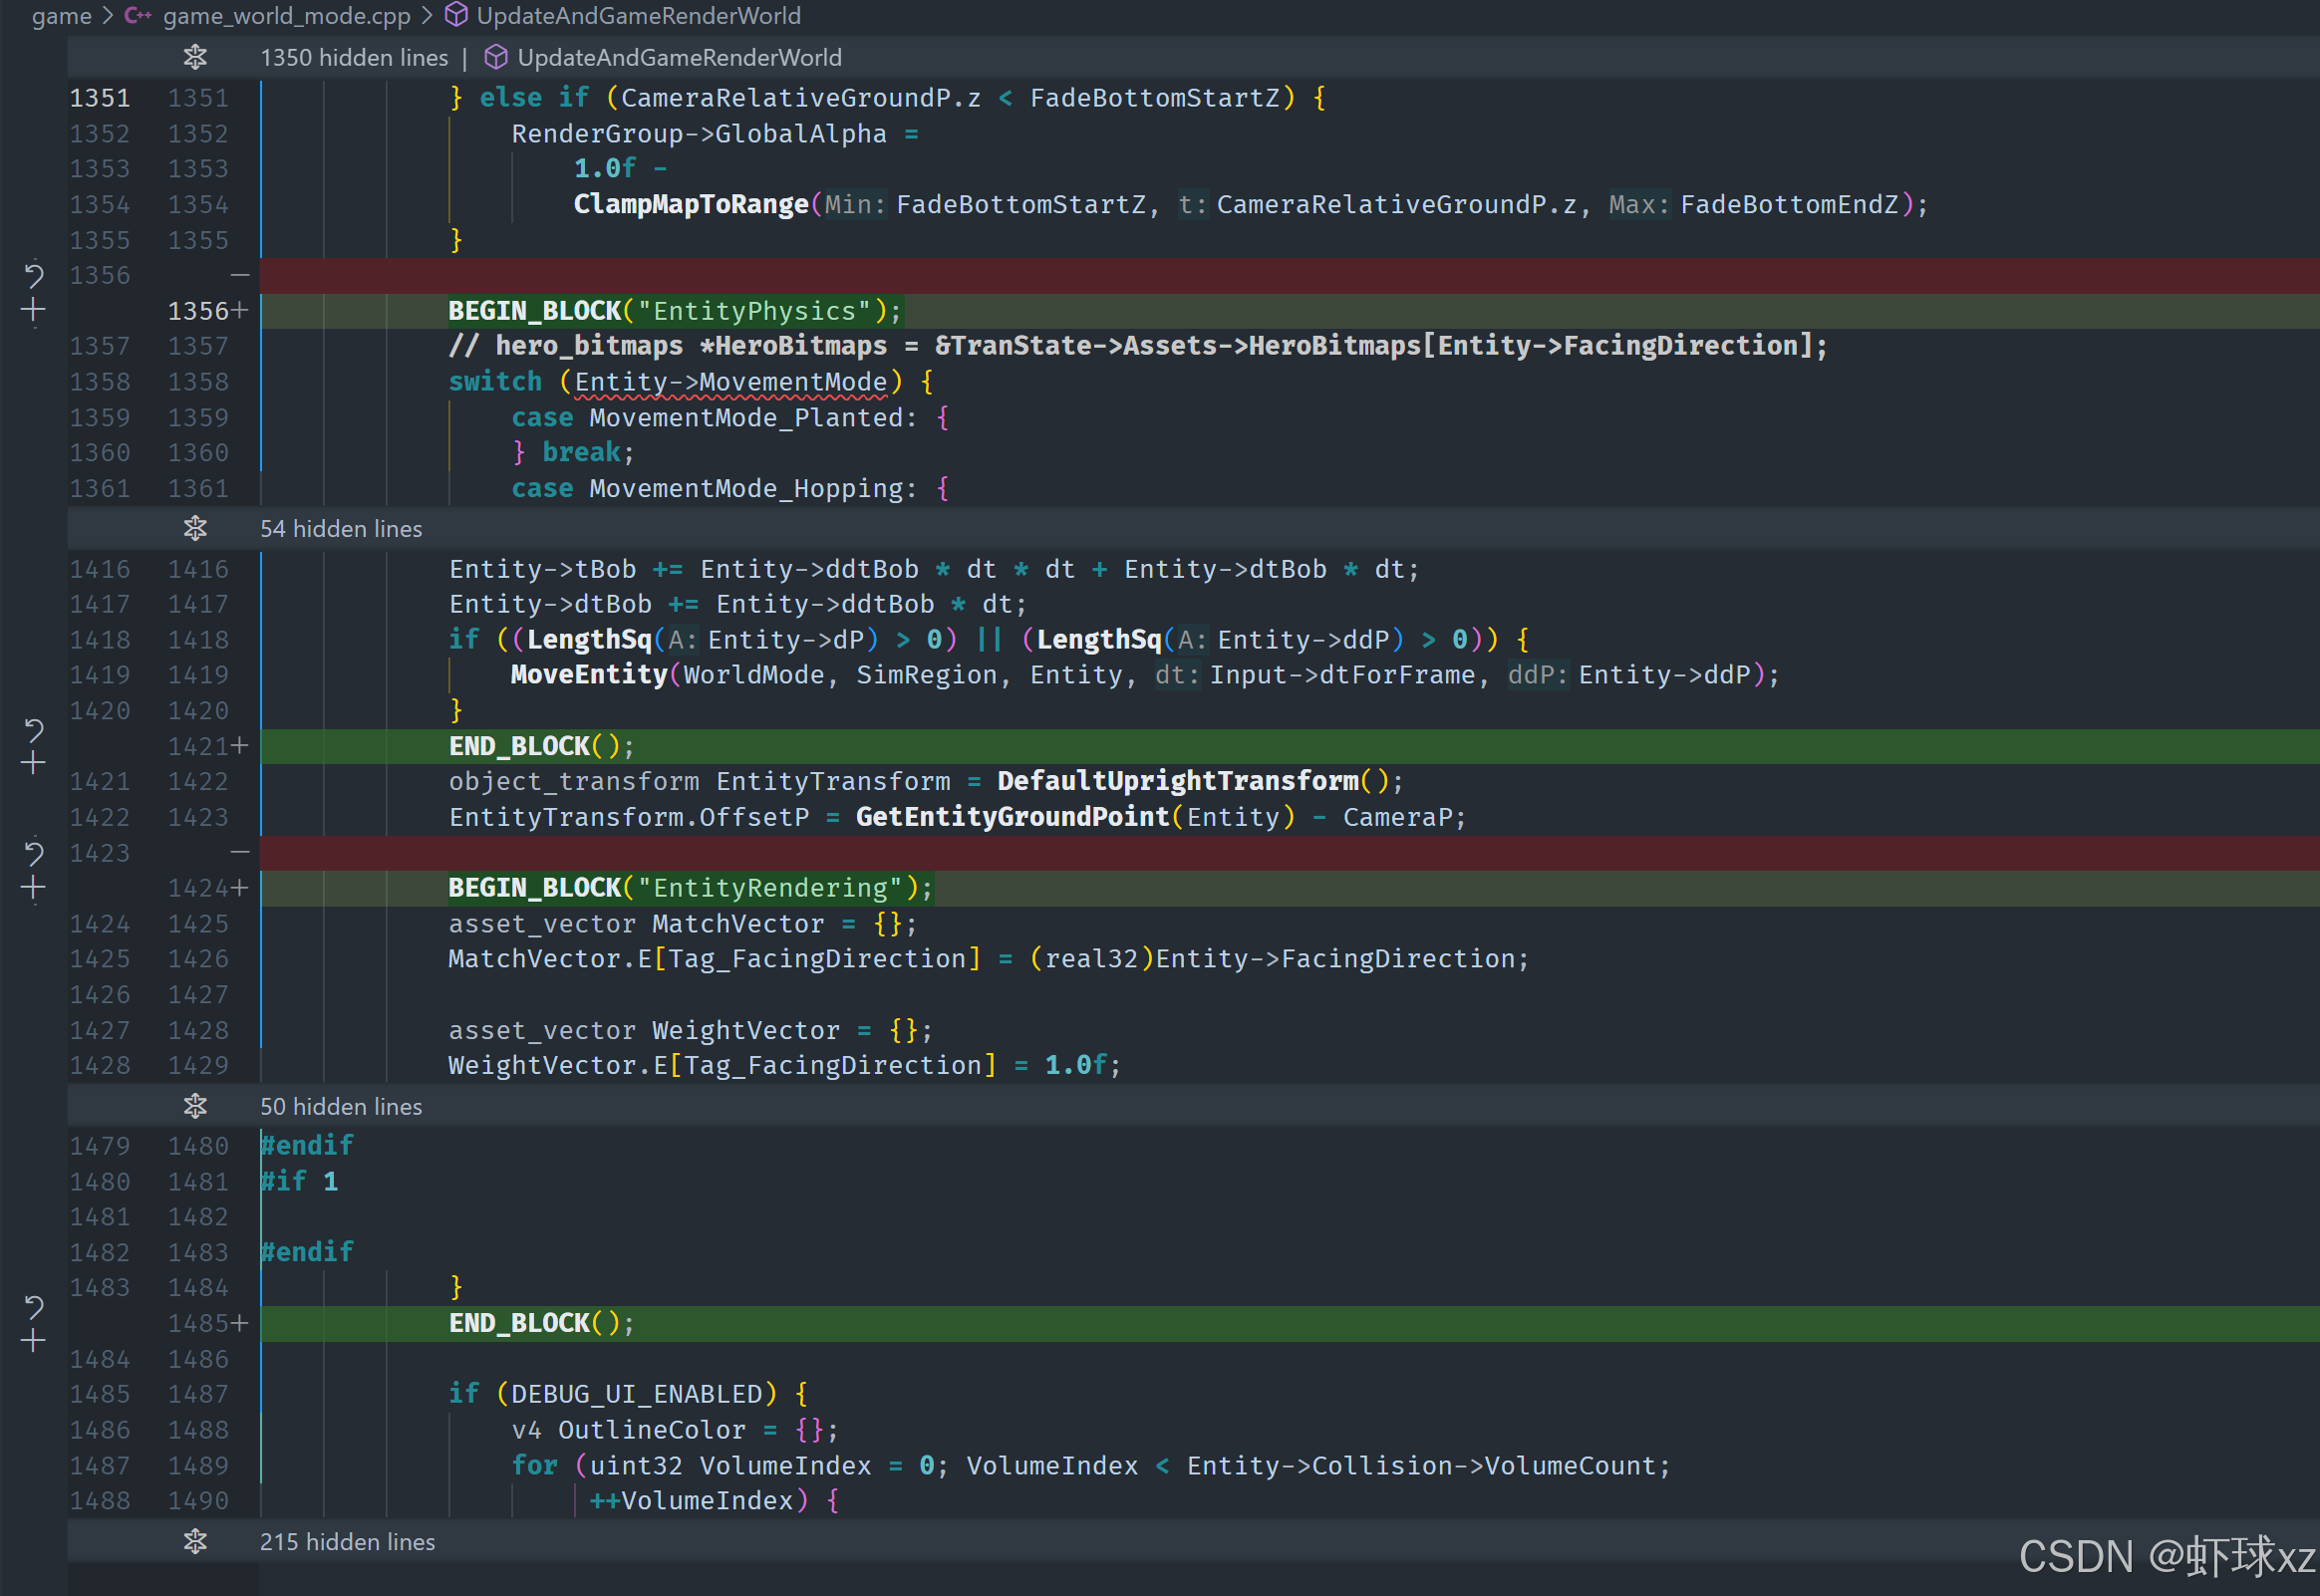Revert the END_BLOCK change at line 1485
This screenshot has height=1596, width=2320.
34,1306
